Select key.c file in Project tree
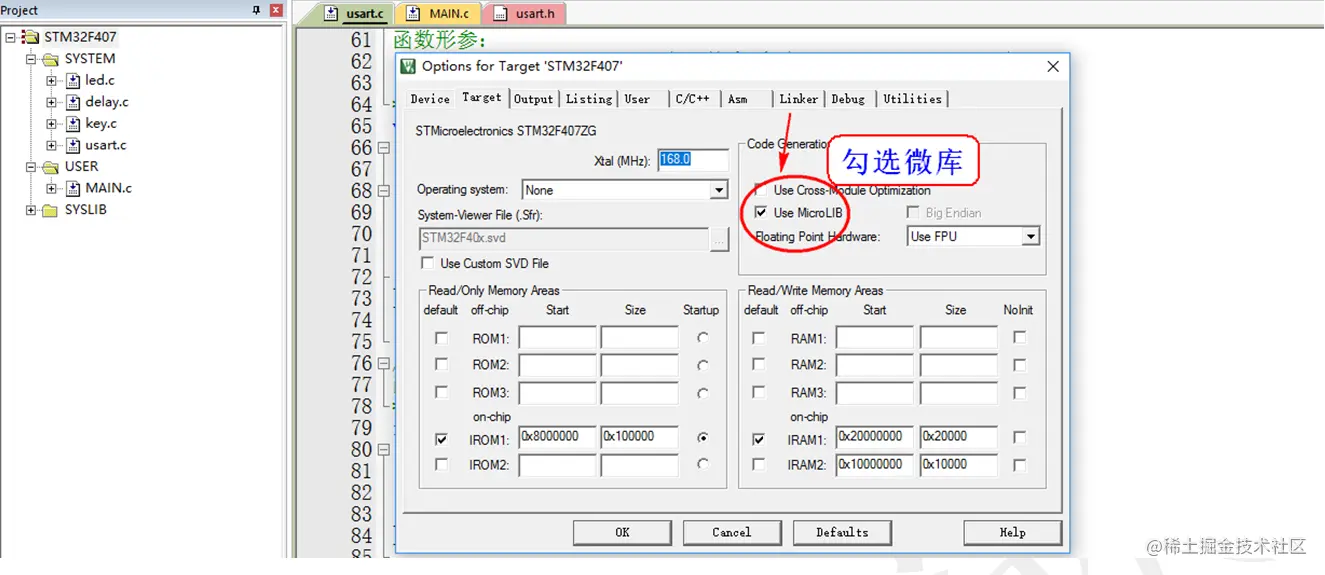The width and height of the screenshot is (1325, 575). [x=101, y=124]
